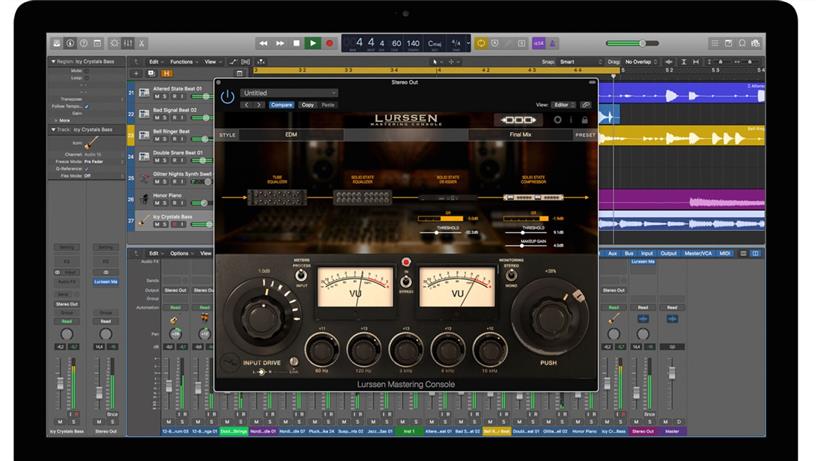Go to the previous plugin setting arrow
Screen dimensions: 820x461
pyautogui.click(x=247, y=105)
